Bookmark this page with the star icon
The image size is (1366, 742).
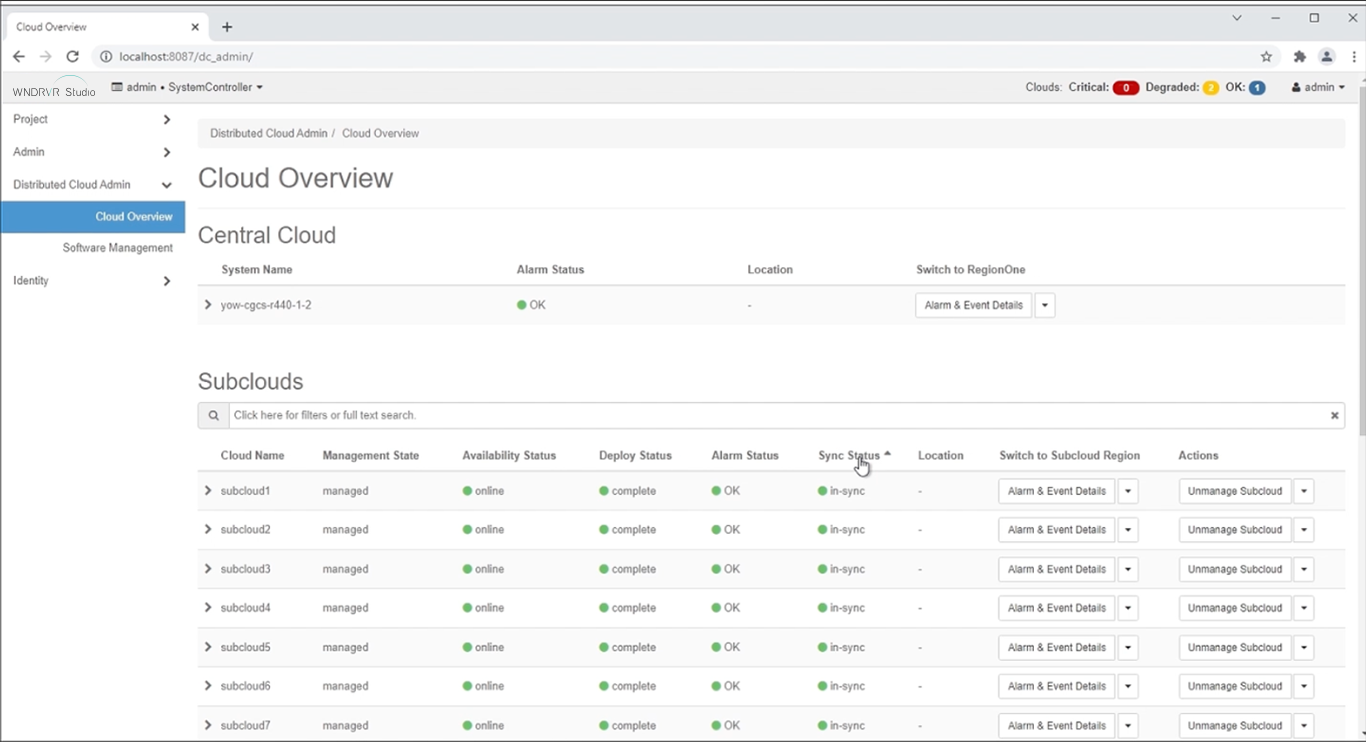(x=1266, y=57)
